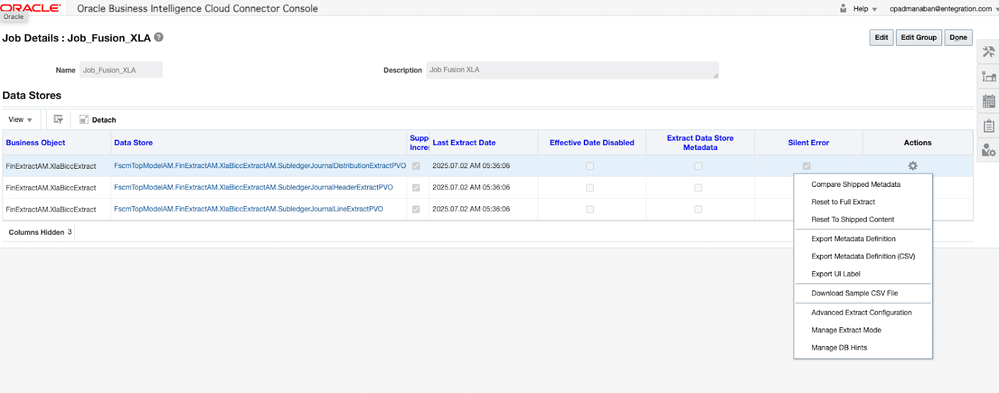The height and width of the screenshot is (393, 999).
Task: Click Effective Date Disabled column header
Action: click(592, 143)
